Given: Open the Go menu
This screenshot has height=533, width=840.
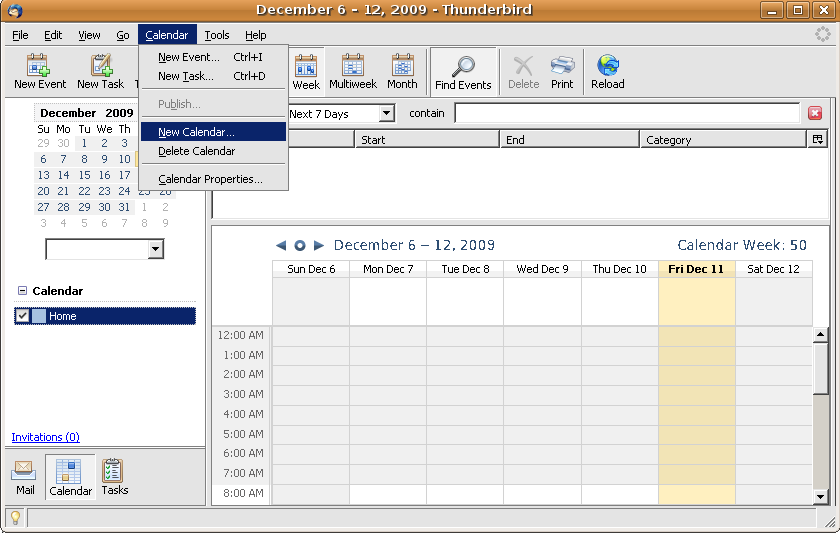Looking at the screenshot, I should (x=123, y=35).
